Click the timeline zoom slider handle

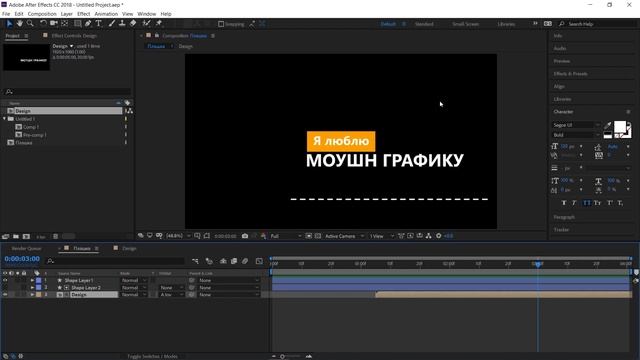[x=282, y=356]
